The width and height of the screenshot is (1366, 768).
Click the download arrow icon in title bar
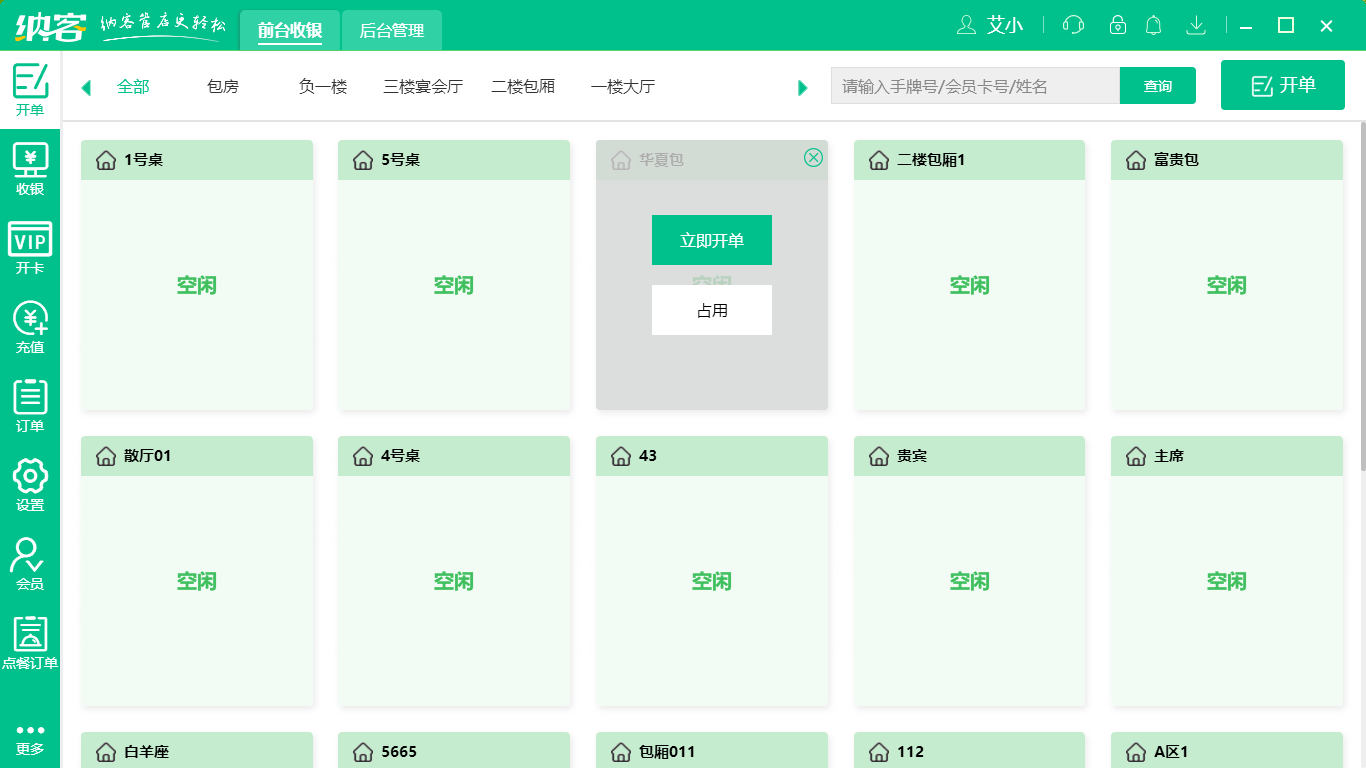[1195, 25]
